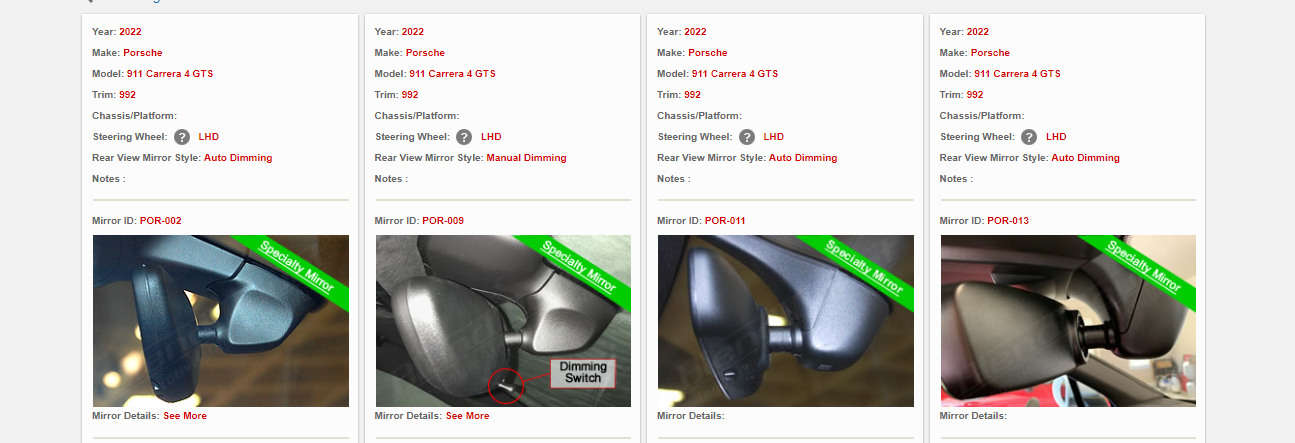
Task: Click the Manual Dimming mirror style text
Action: click(x=526, y=158)
